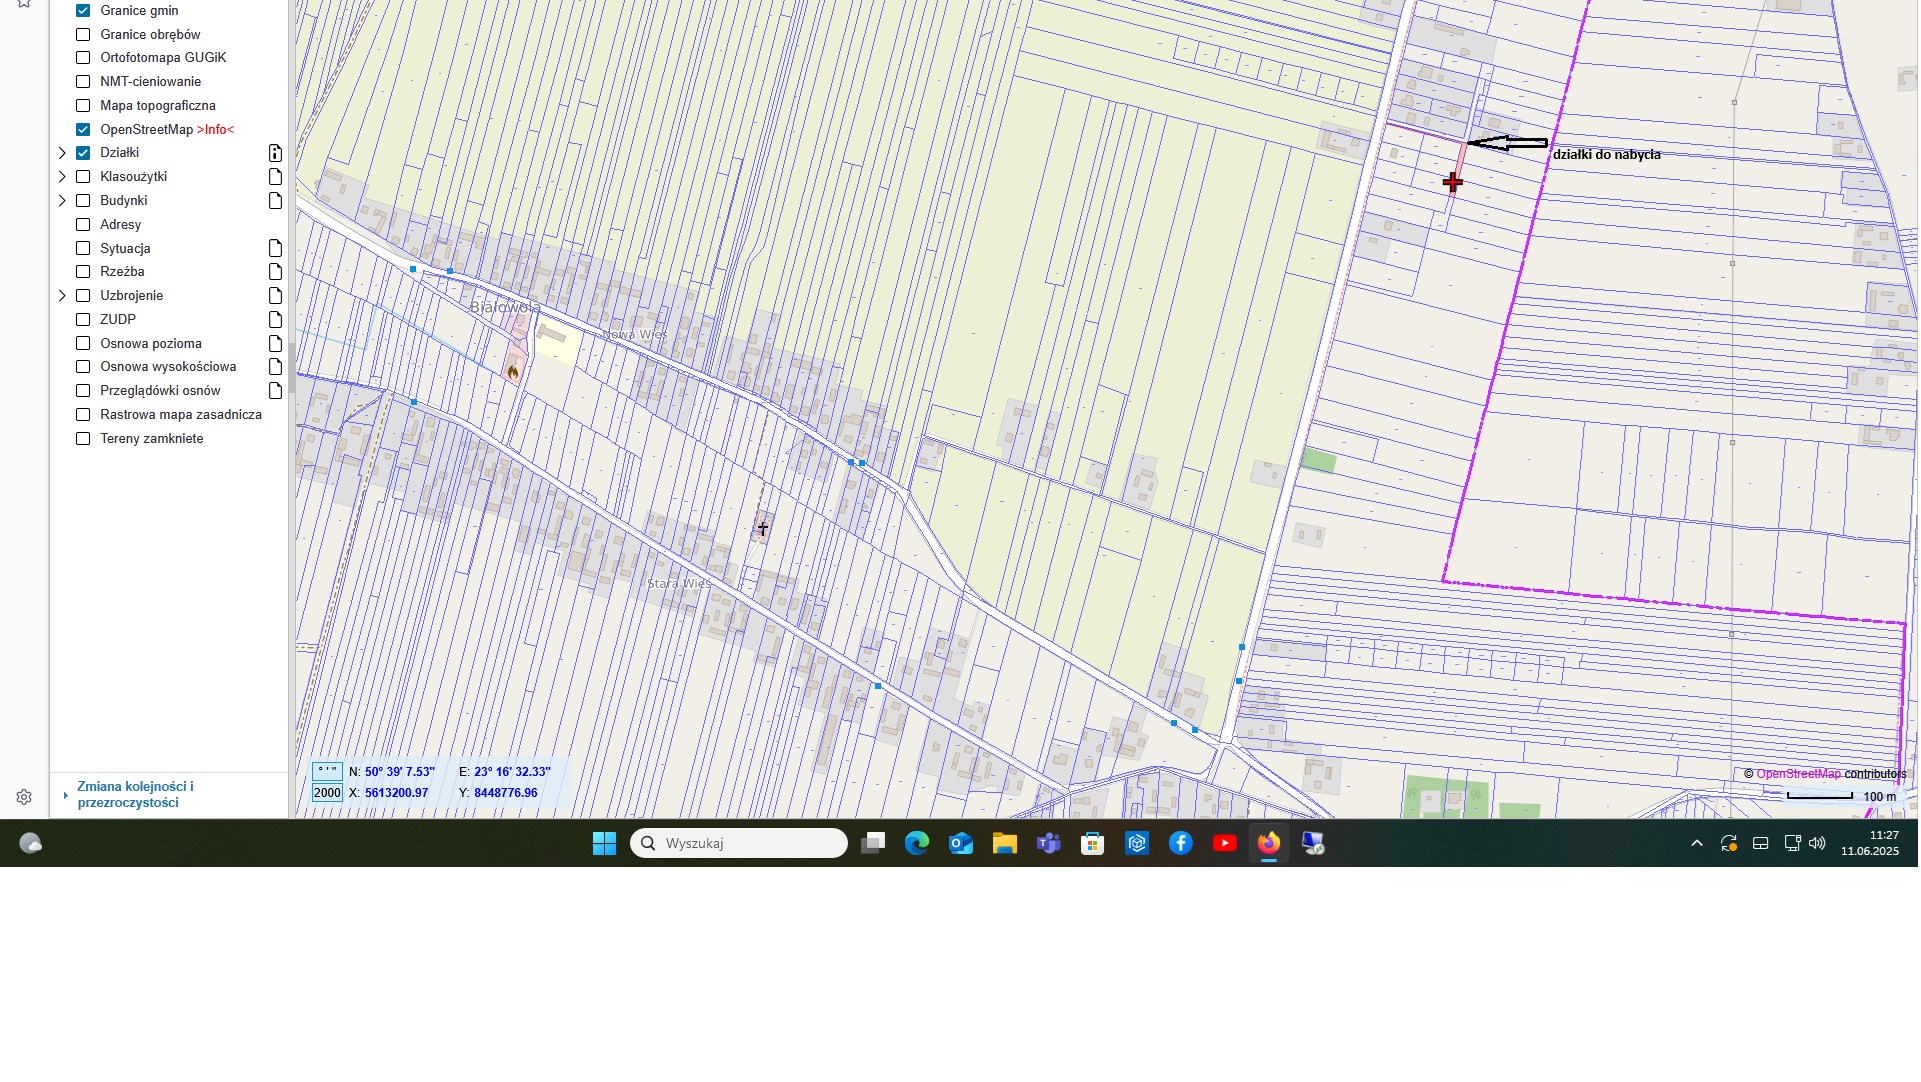1921x1082 pixels.
Task: Click the red >Info< link beside OpenStreetMap
Action: pos(215,130)
